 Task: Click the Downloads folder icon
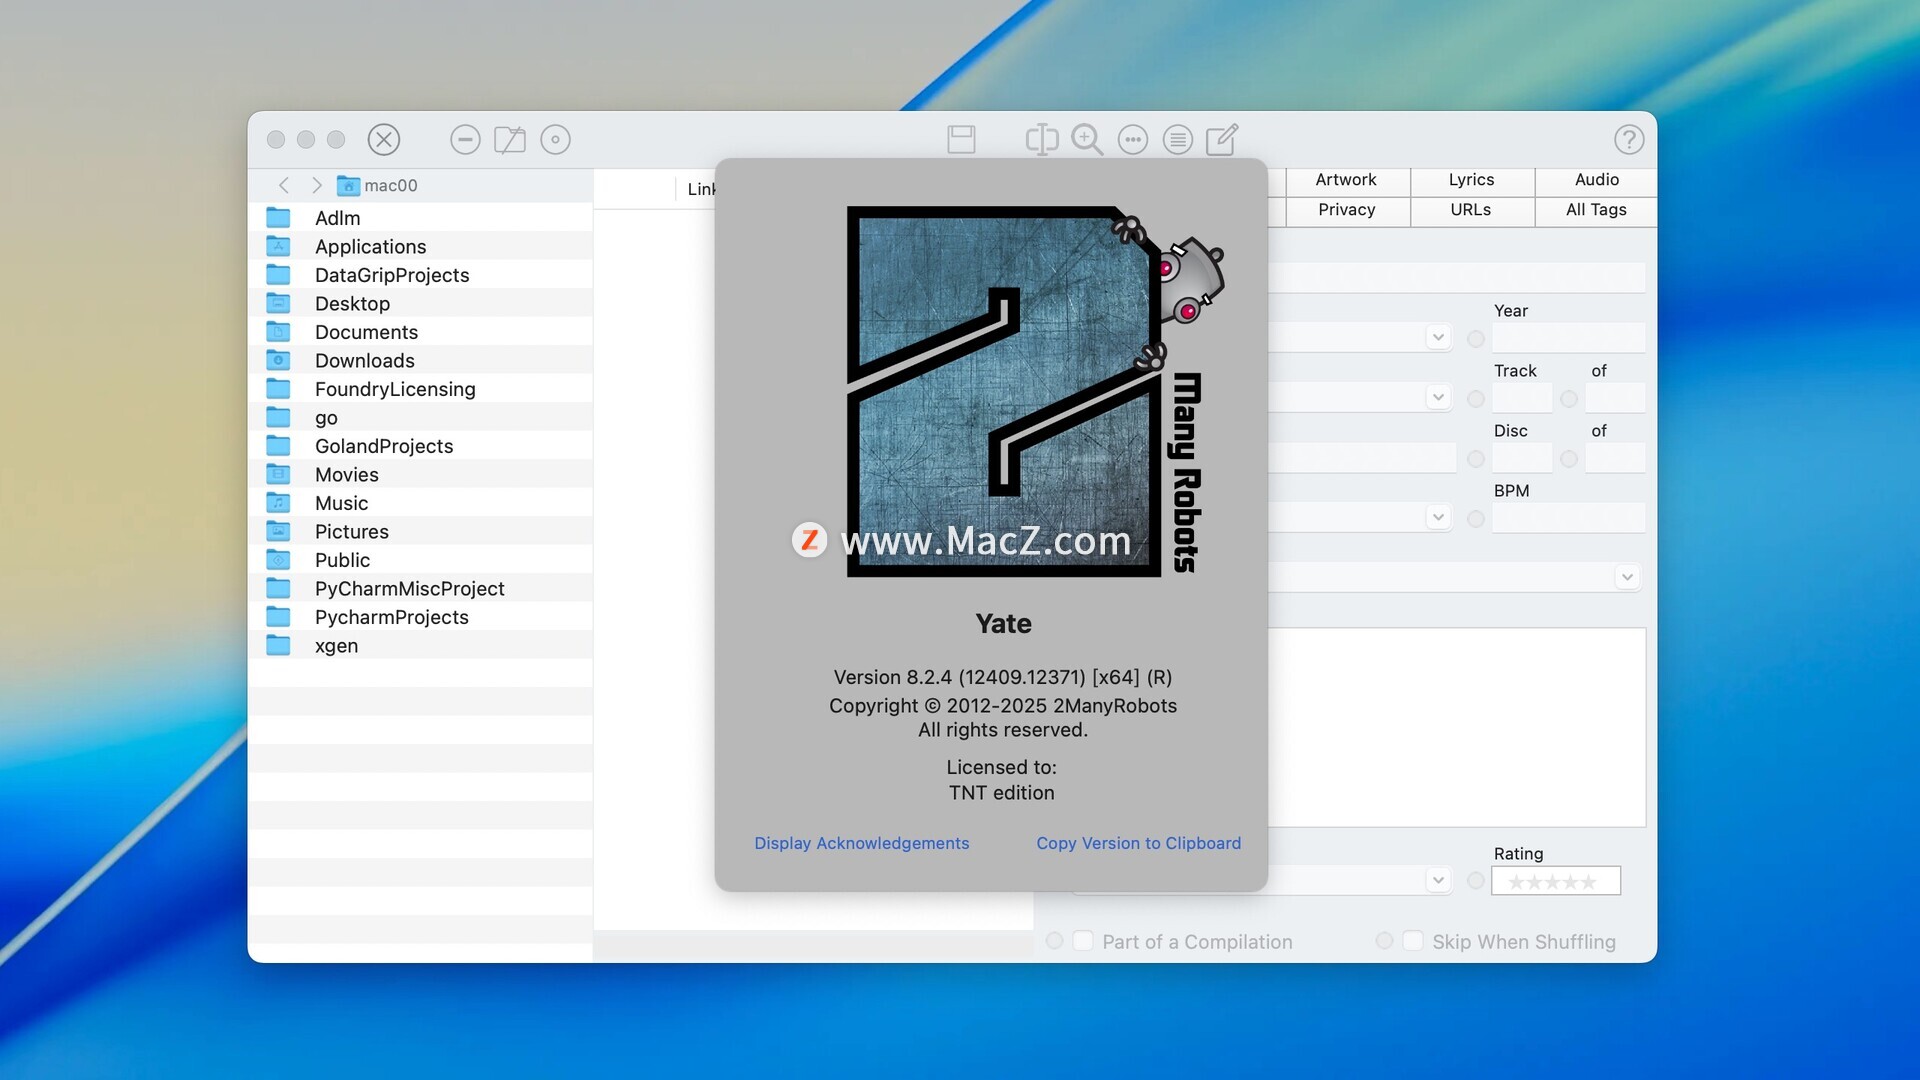coord(278,360)
